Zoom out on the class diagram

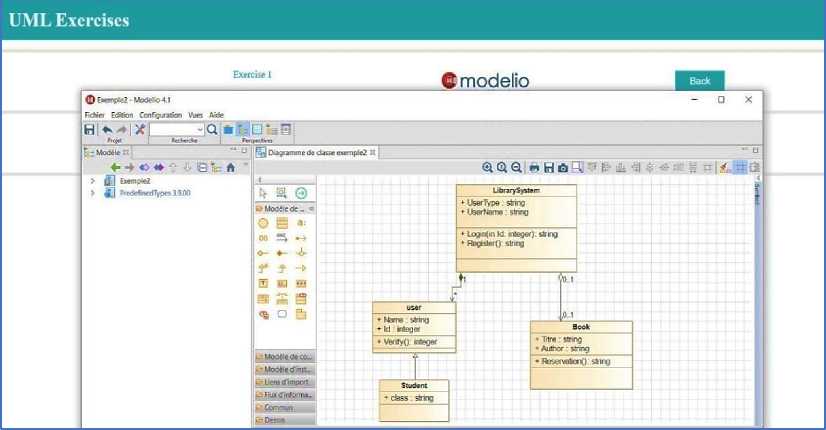click(x=517, y=168)
